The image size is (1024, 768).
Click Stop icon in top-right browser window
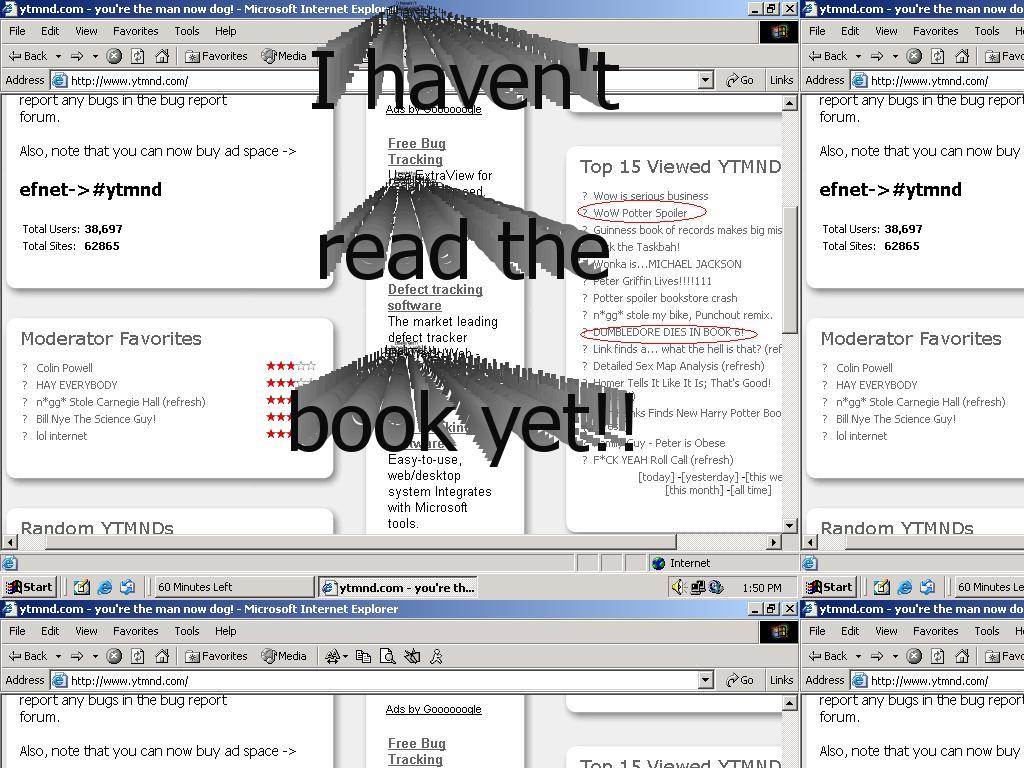coord(914,56)
